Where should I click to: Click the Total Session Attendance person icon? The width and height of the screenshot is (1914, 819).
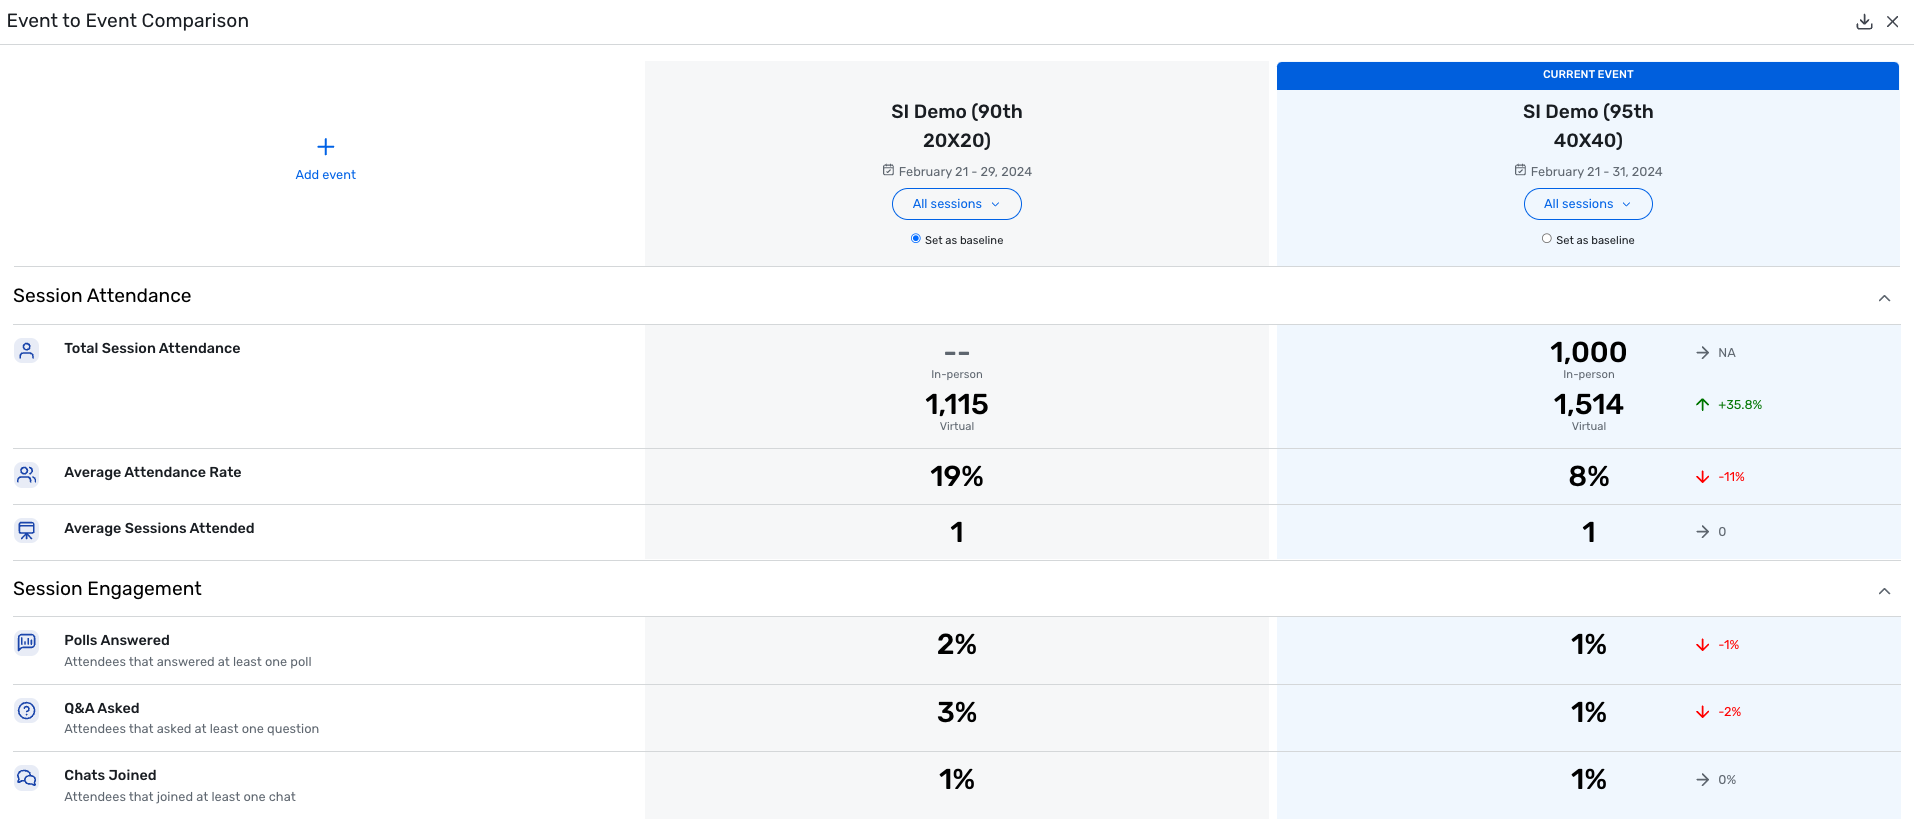[27, 350]
